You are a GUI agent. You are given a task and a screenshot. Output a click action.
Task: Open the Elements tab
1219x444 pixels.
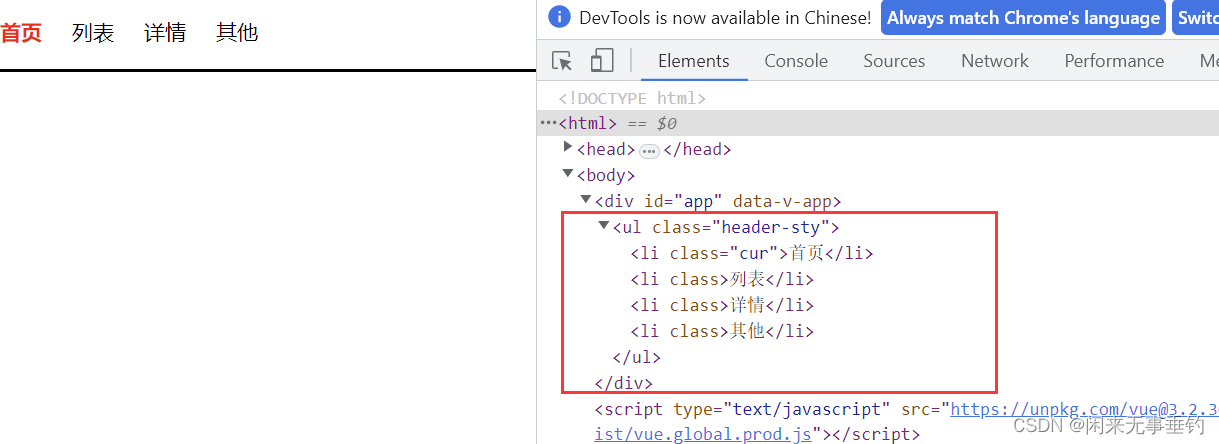pyautogui.click(x=693, y=61)
